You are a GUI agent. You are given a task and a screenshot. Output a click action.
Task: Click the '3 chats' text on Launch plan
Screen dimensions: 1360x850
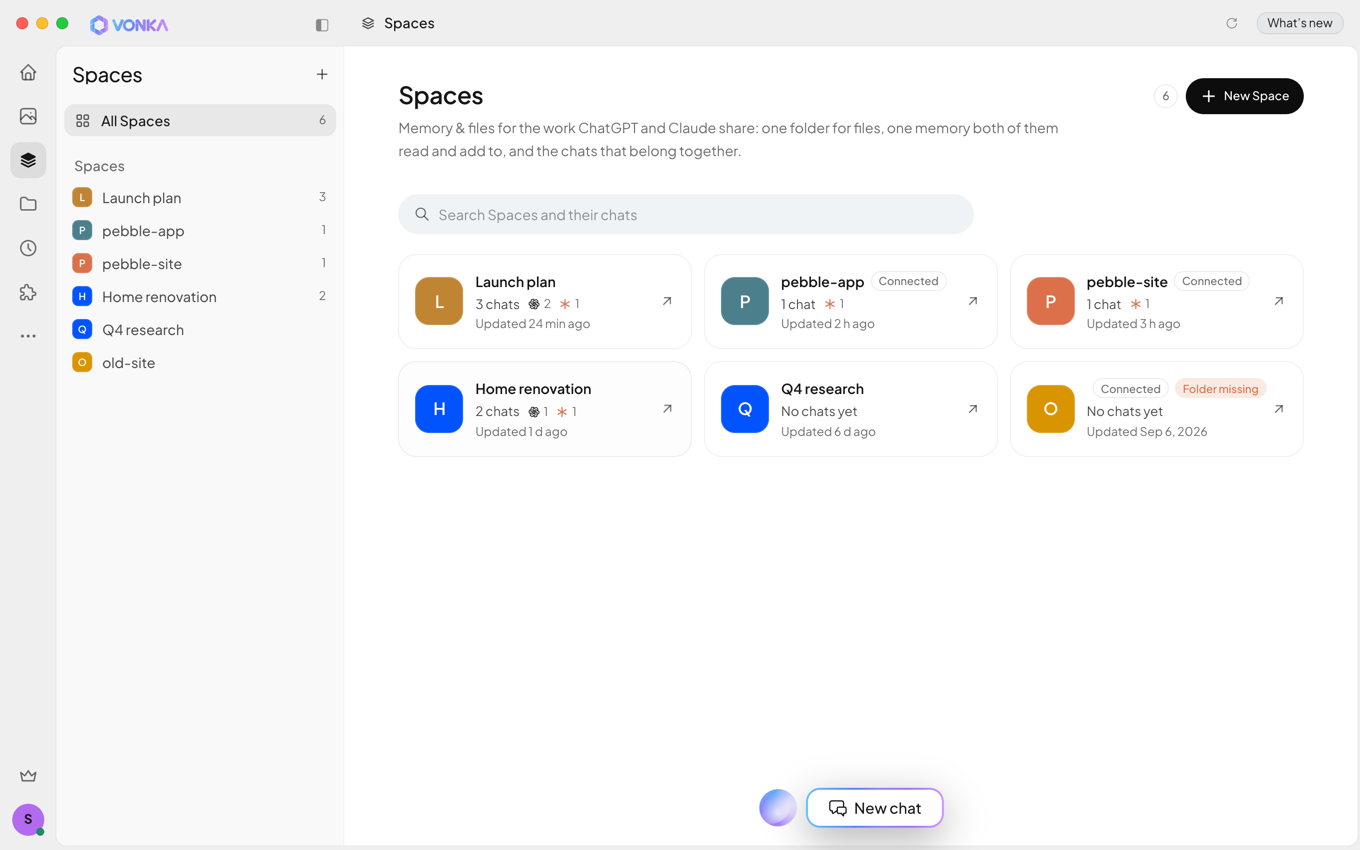pyautogui.click(x=497, y=304)
